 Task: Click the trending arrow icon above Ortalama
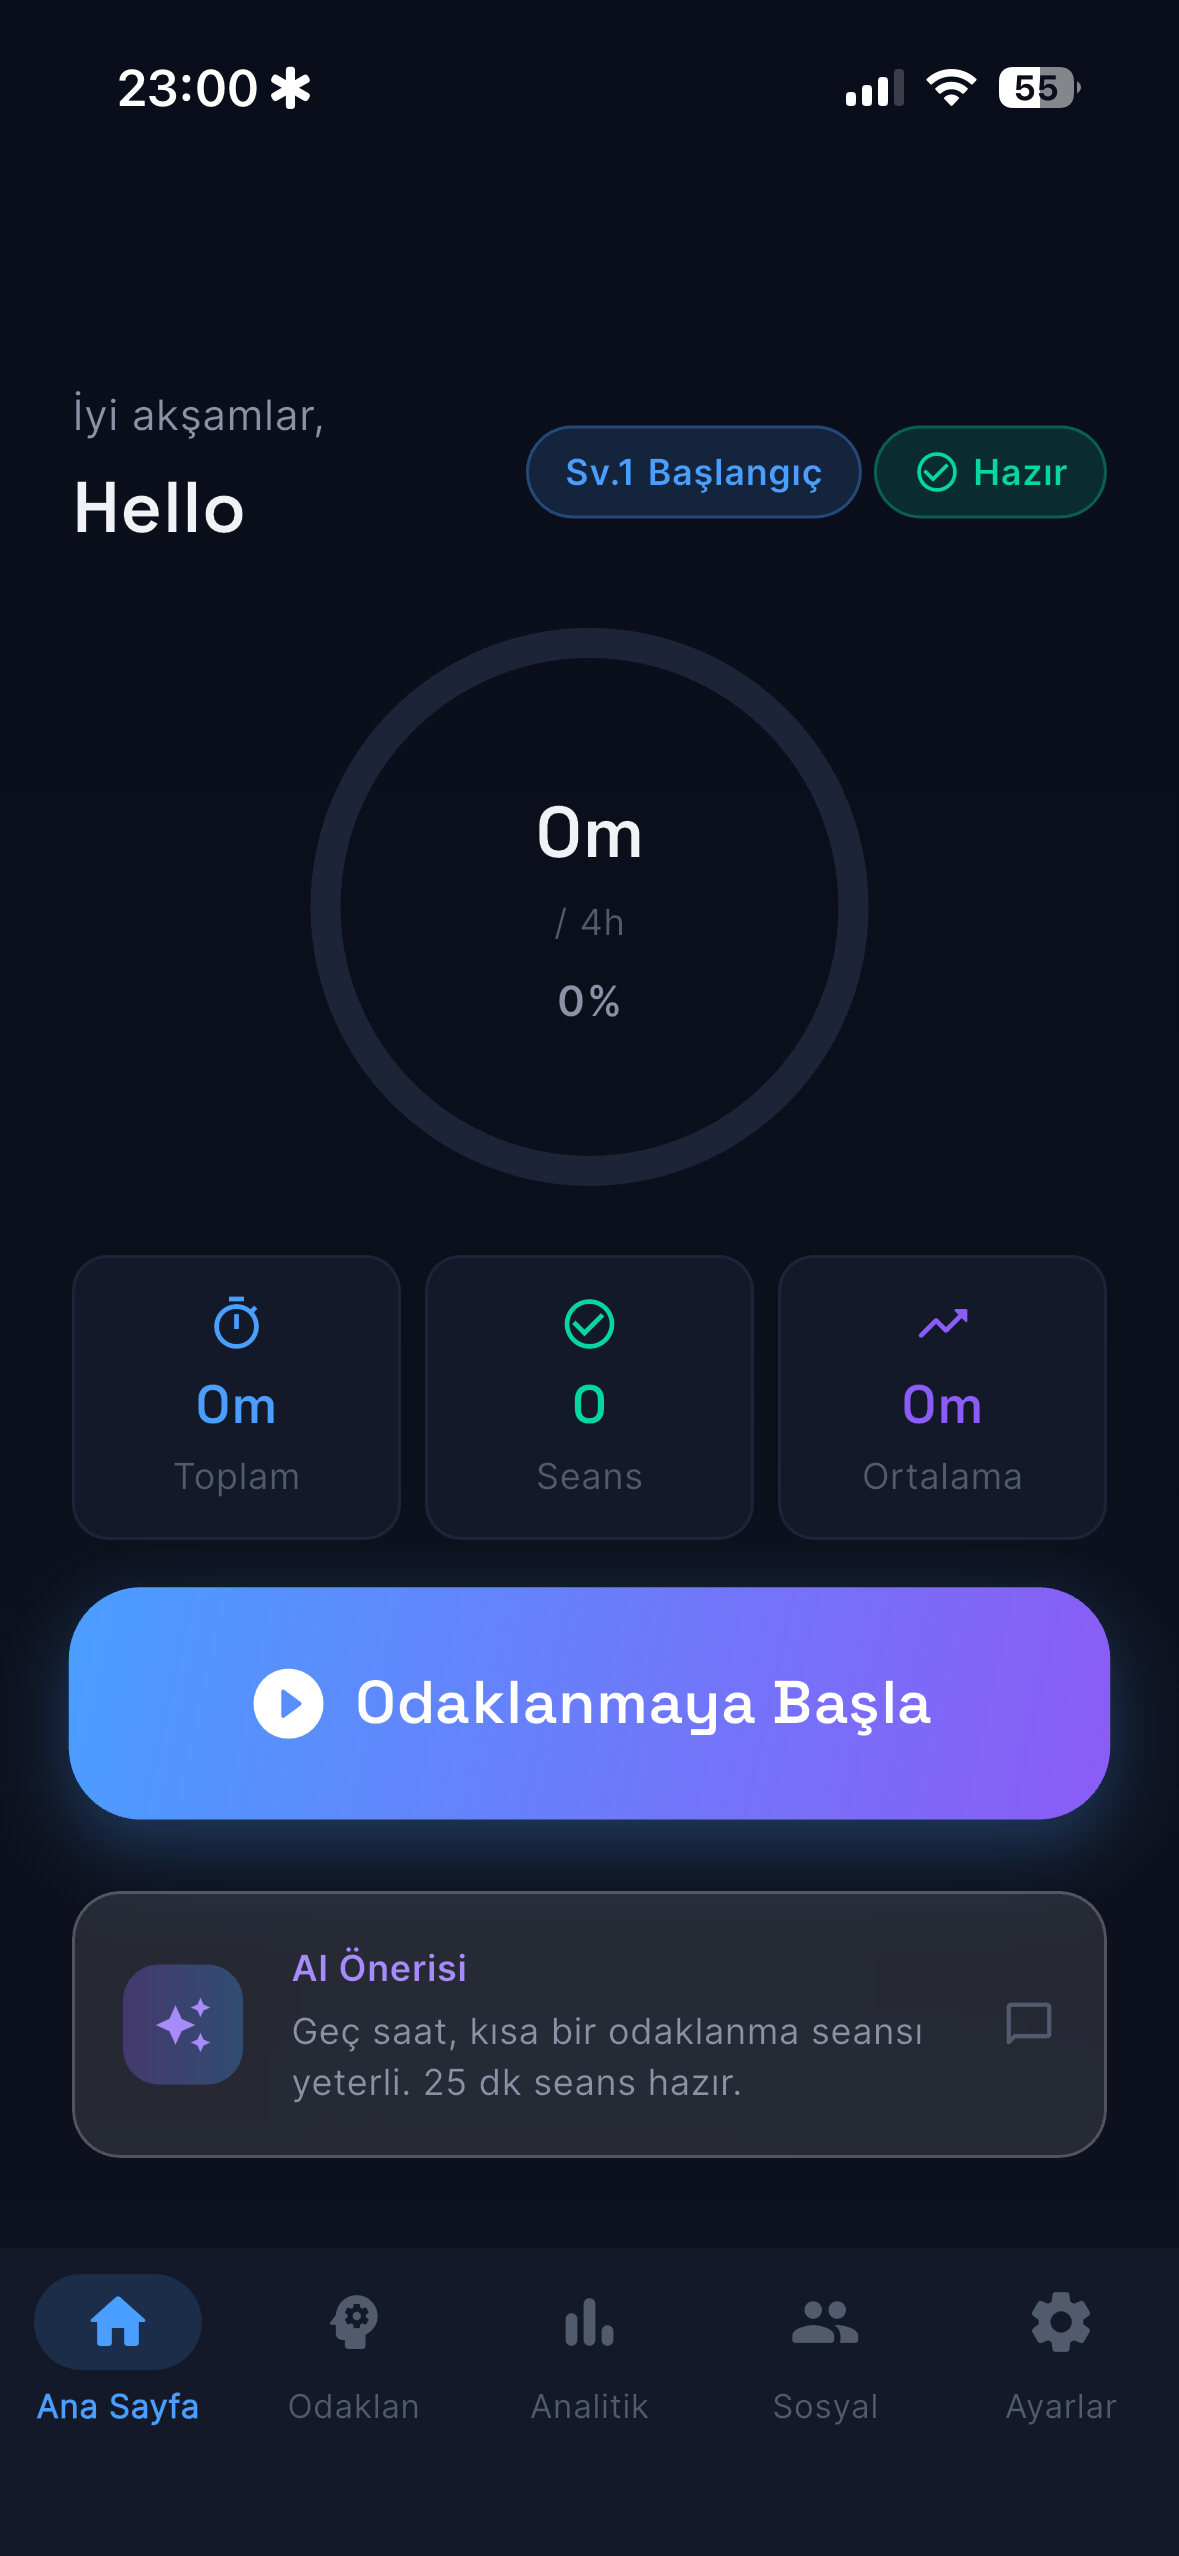[942, 1323]
